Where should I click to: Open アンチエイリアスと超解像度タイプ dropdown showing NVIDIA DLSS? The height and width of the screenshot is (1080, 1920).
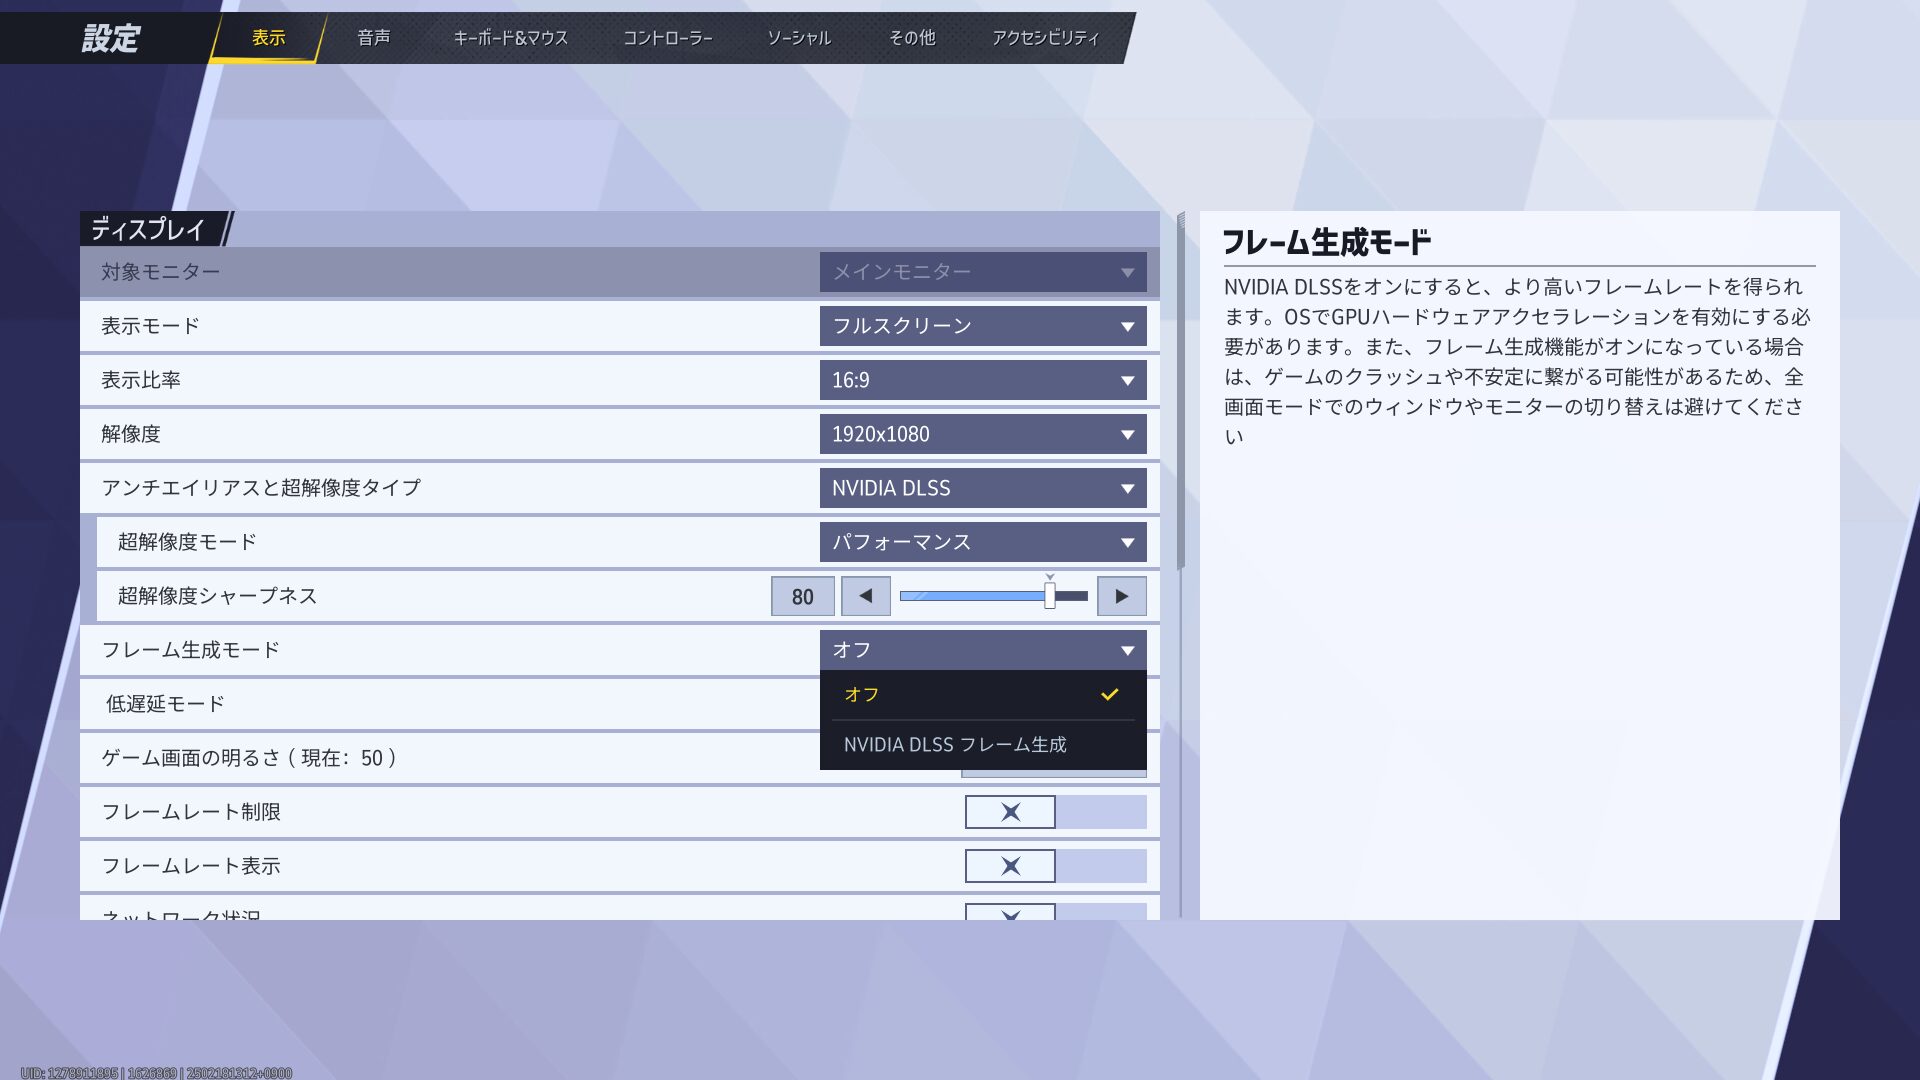tap(982, 488)
